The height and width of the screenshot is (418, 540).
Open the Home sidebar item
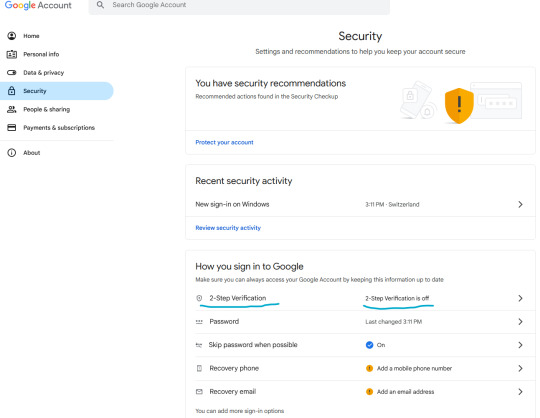[x=57, y=36]
